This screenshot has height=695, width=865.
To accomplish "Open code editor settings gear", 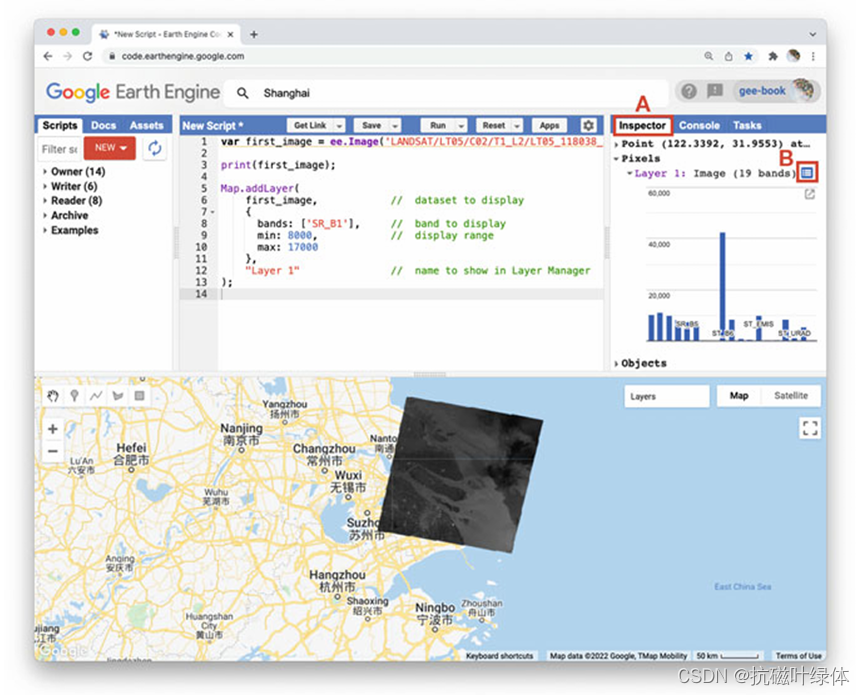I will tap(589, 126).
